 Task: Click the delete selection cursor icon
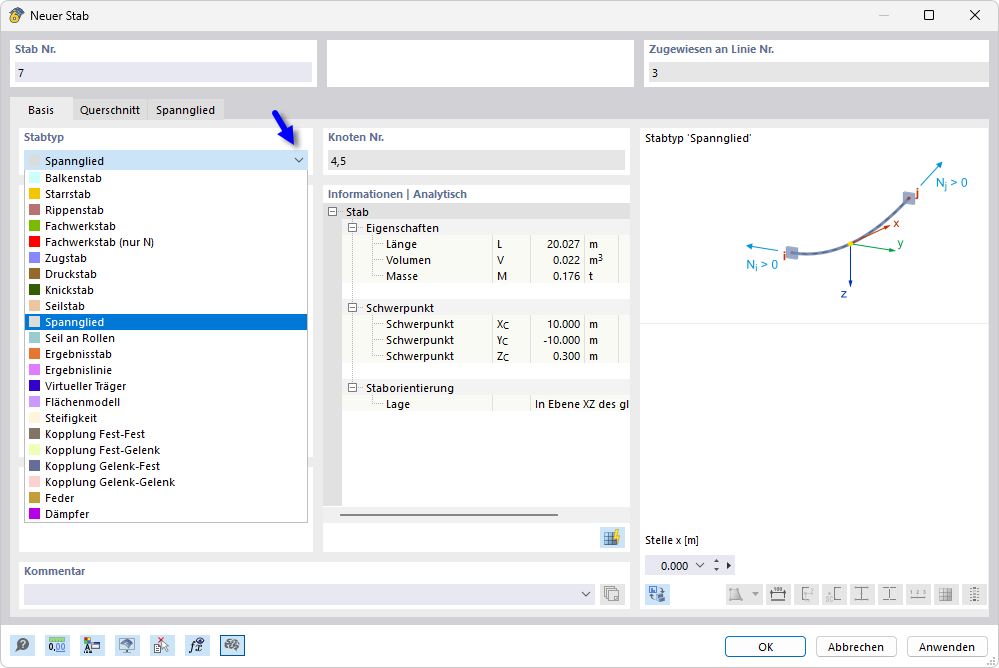click(x=162, y=646)
